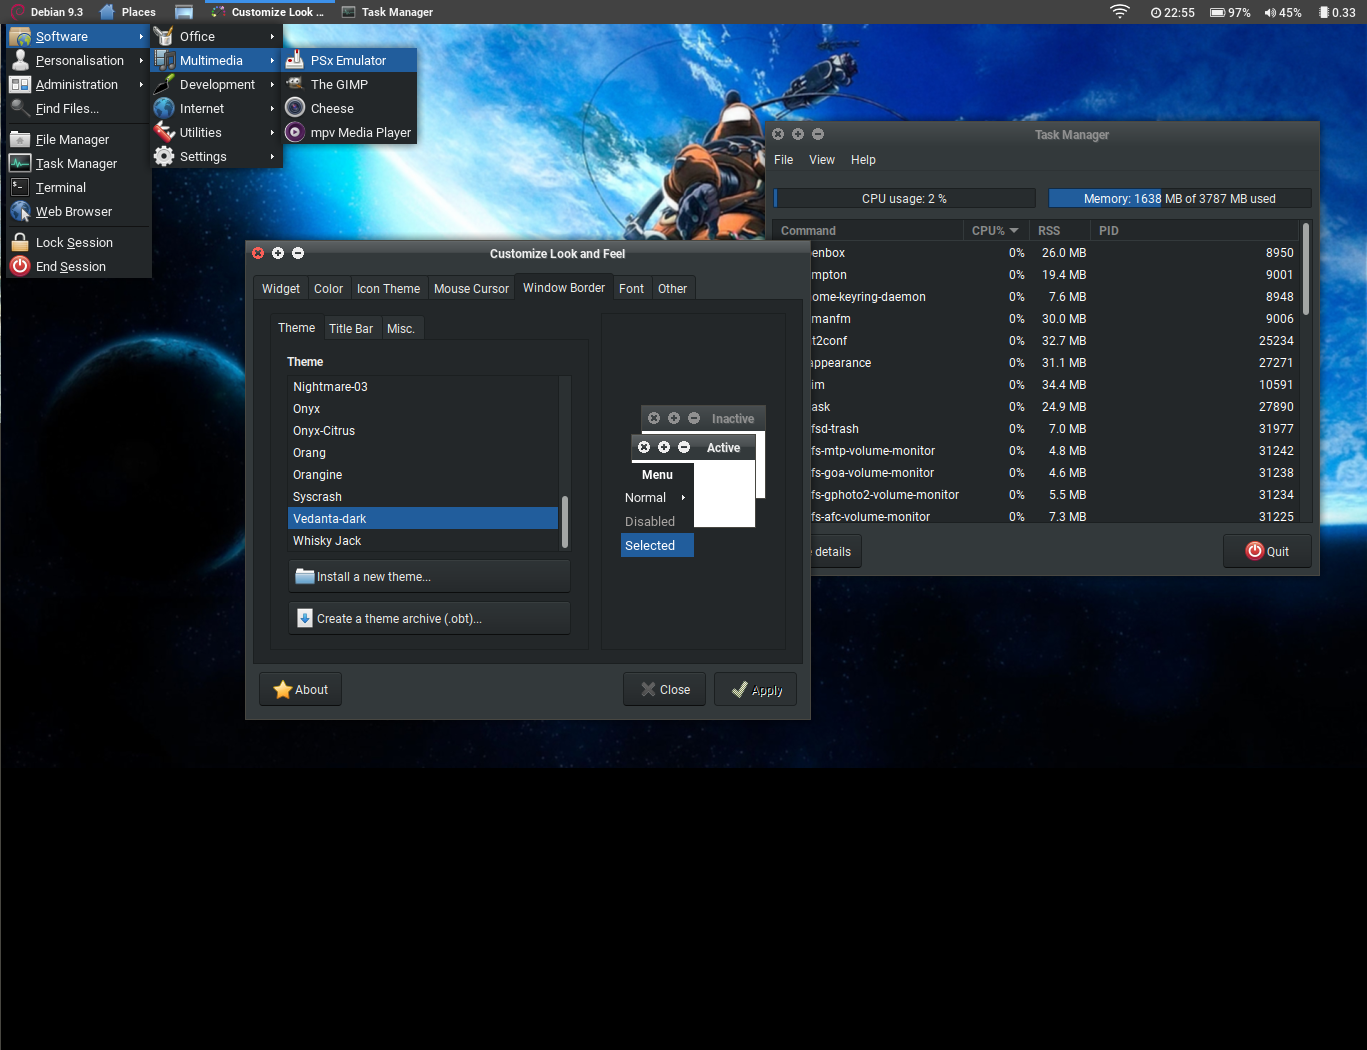Open the Title Bar sub-tab
The image size is (1367, 1050).
click(x=351, y=328)
